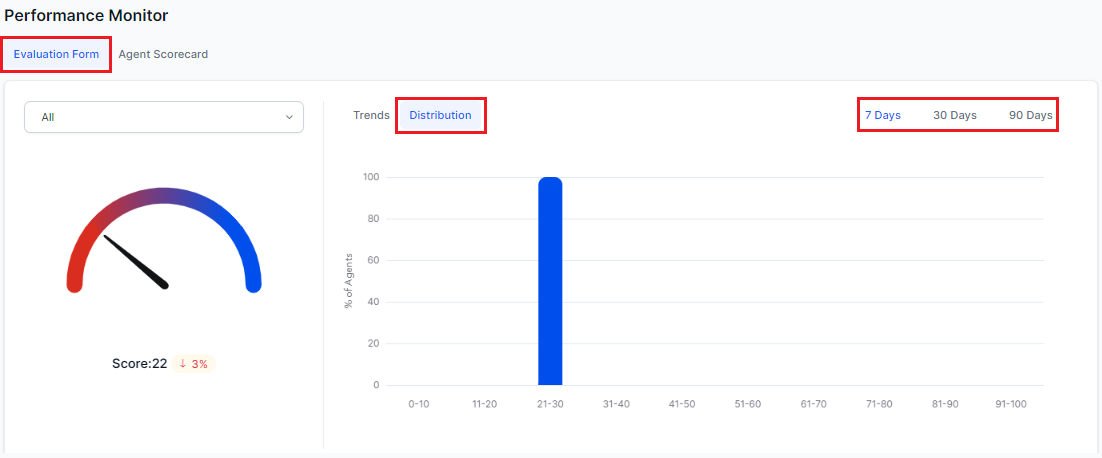Click the red down-arrow trend icon

[x=183, y=364]
